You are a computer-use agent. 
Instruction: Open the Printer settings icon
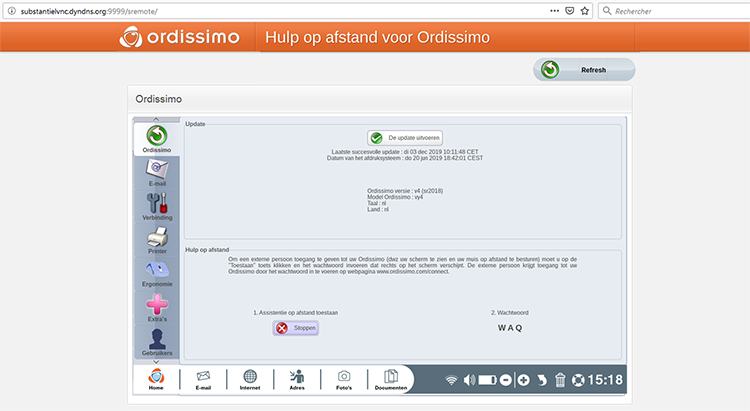pyautogui.click(x=157, y=241)
